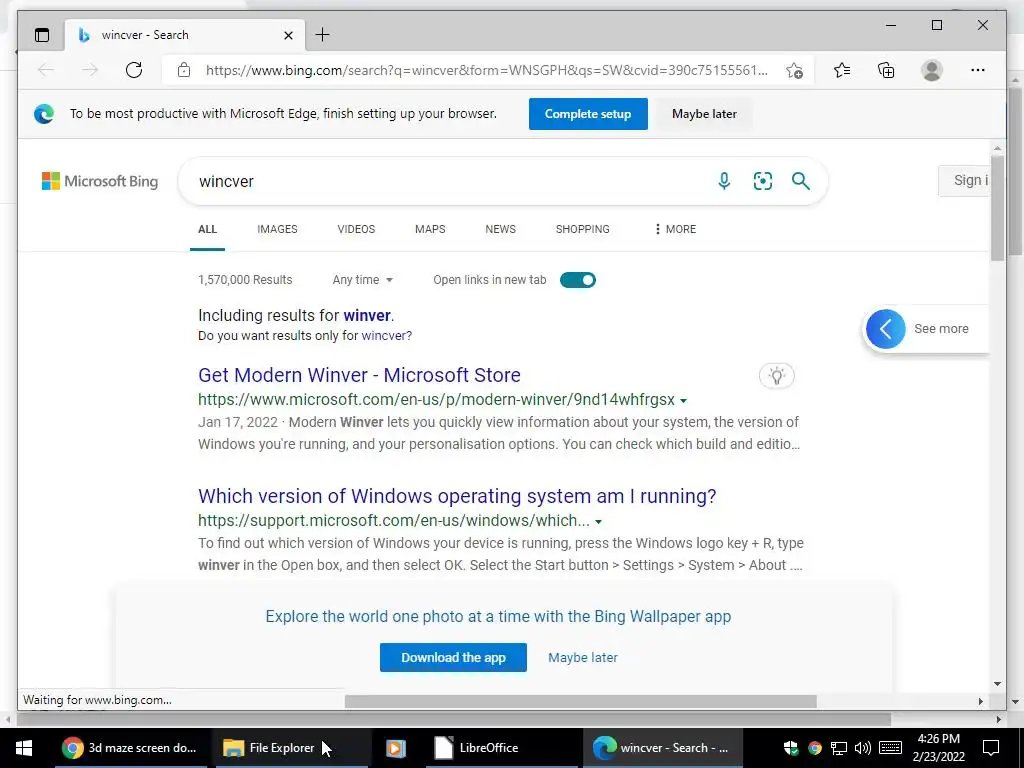Open Get Modern Winver - Microsoft Store result
The width and height of the screenshot is (1024, 768).
click(x=359, y=375)
